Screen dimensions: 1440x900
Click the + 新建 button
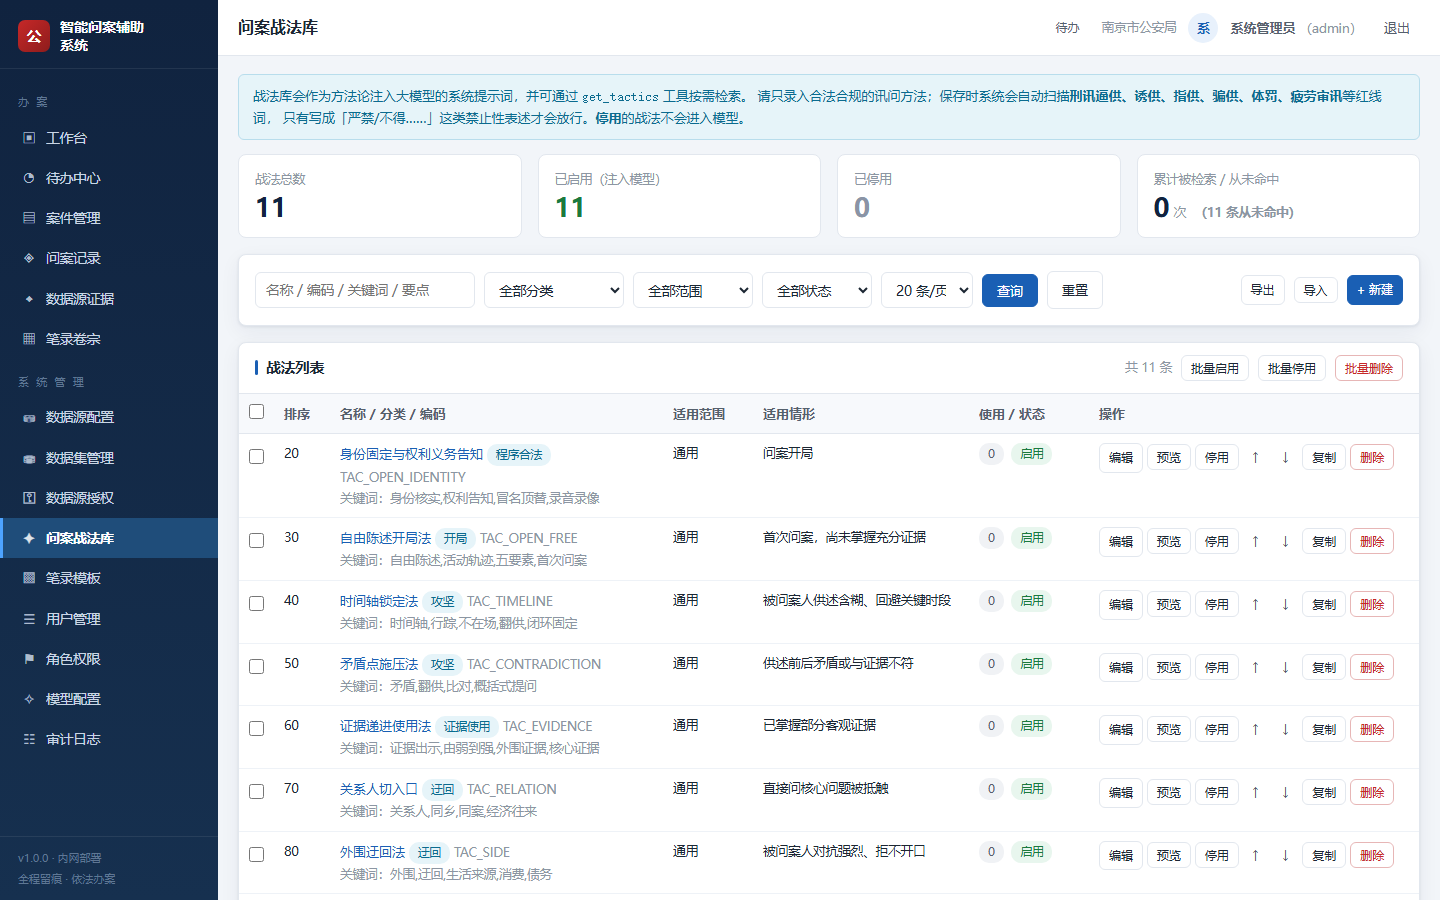(x=1375, y=290)
